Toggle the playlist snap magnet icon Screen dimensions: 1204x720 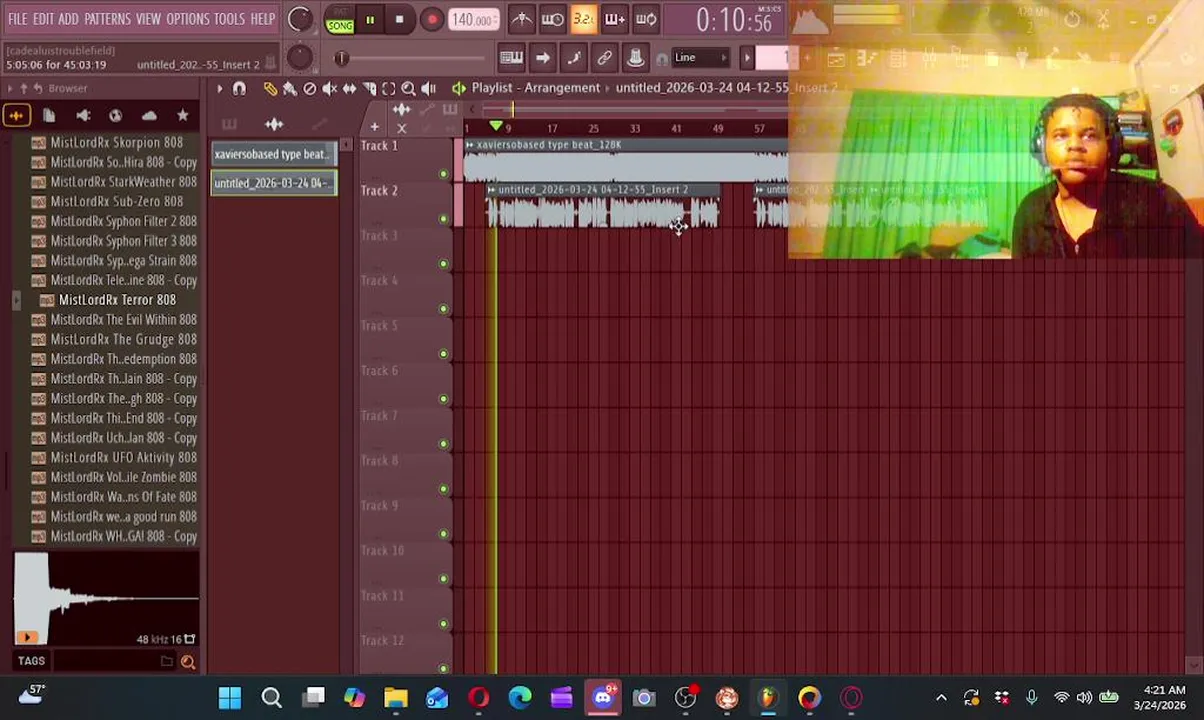(239, 89)
